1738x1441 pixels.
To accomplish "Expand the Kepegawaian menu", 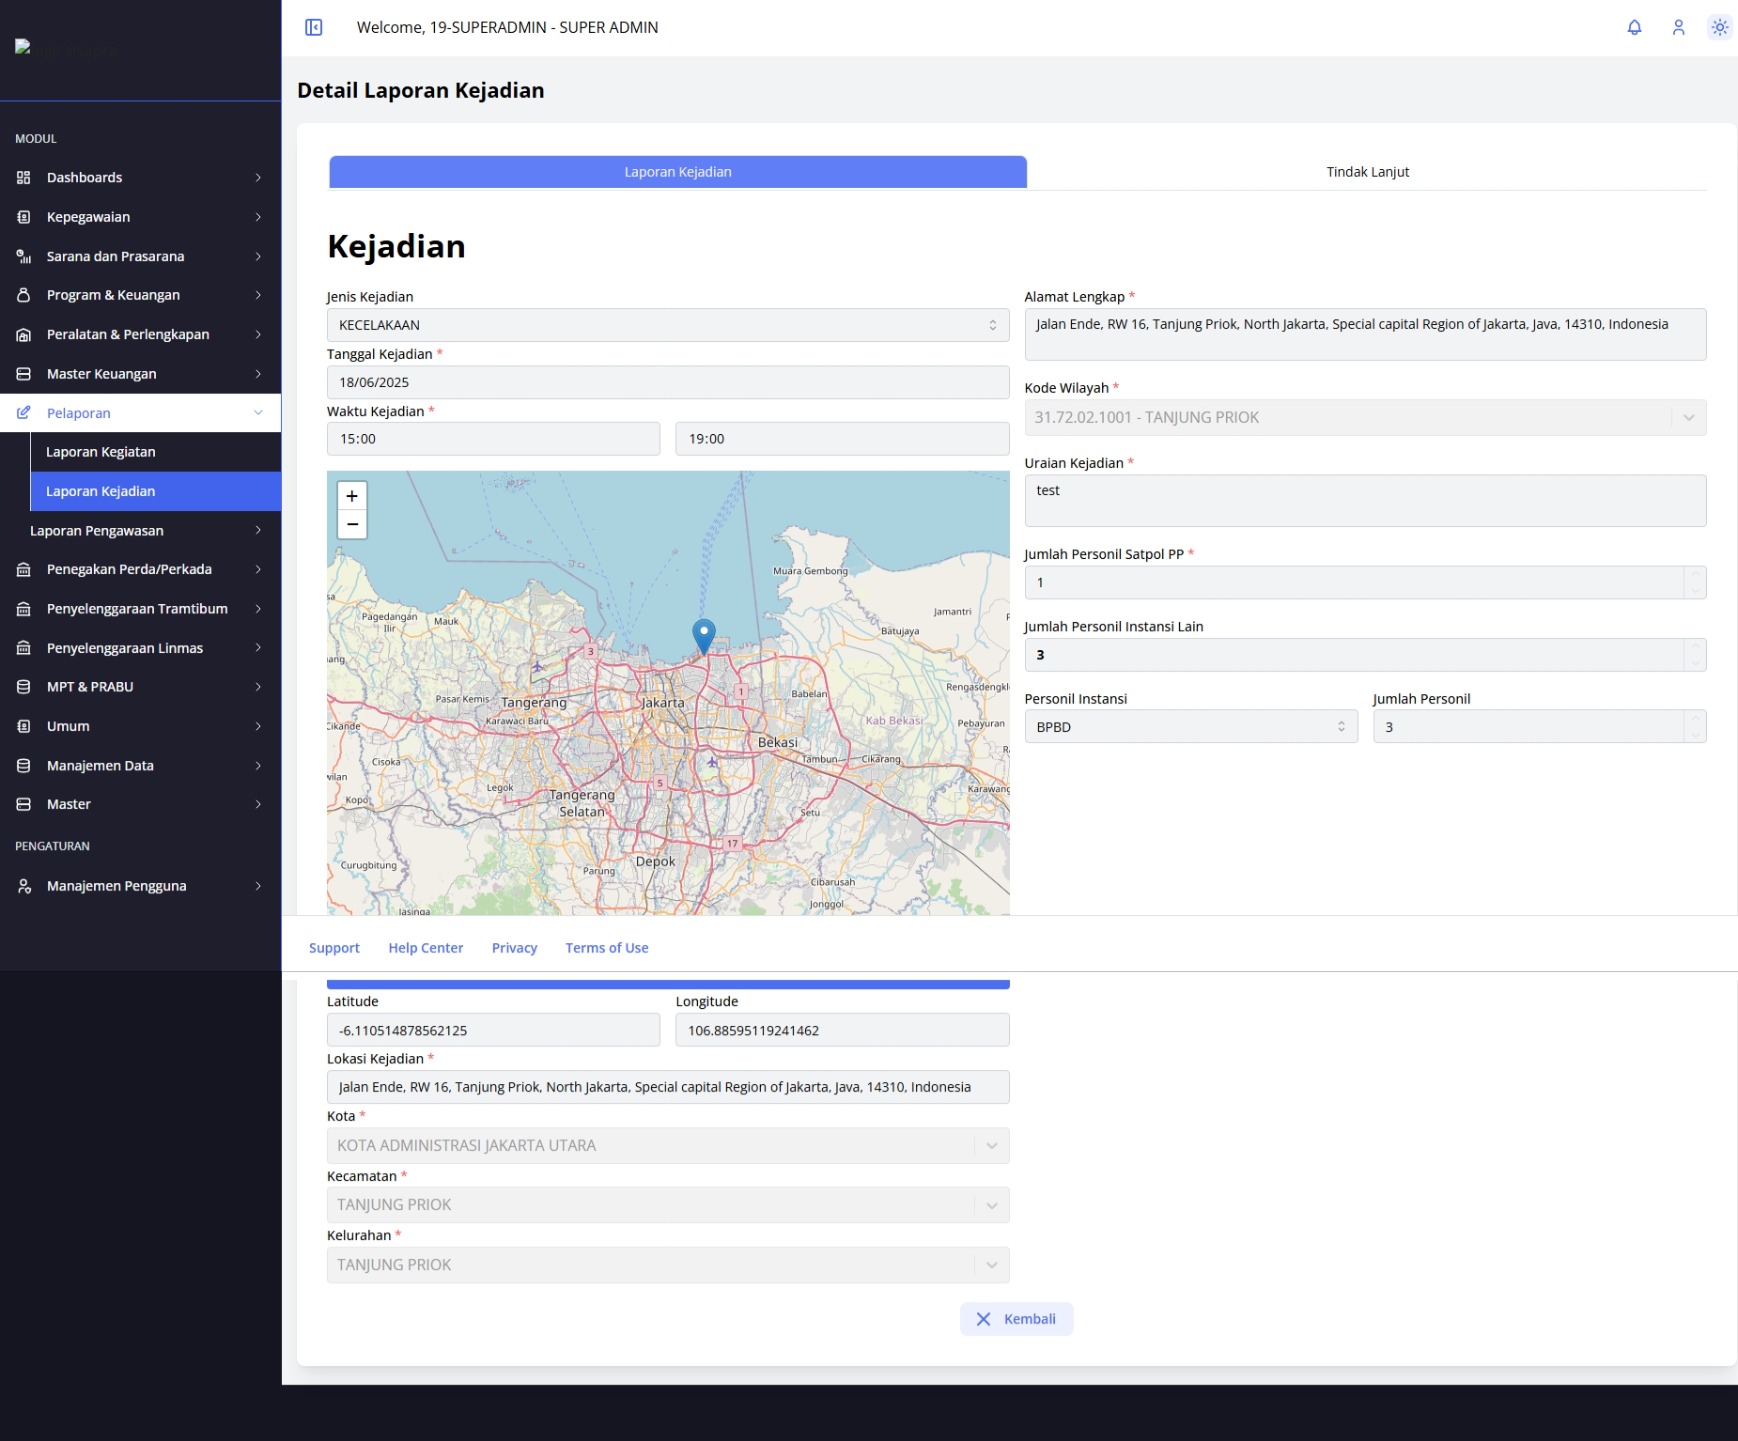I will tap(140, 217).
